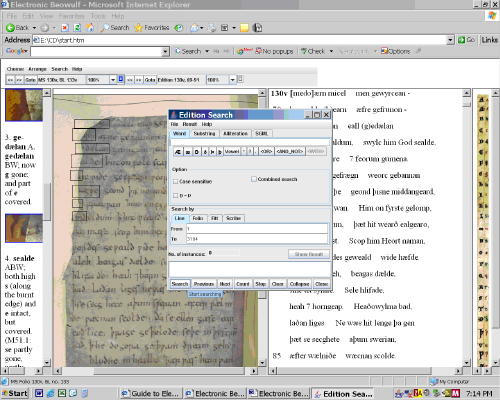Insert the capital Ð character button
Viewport: 500px width, 400px height.
point(197,152)
